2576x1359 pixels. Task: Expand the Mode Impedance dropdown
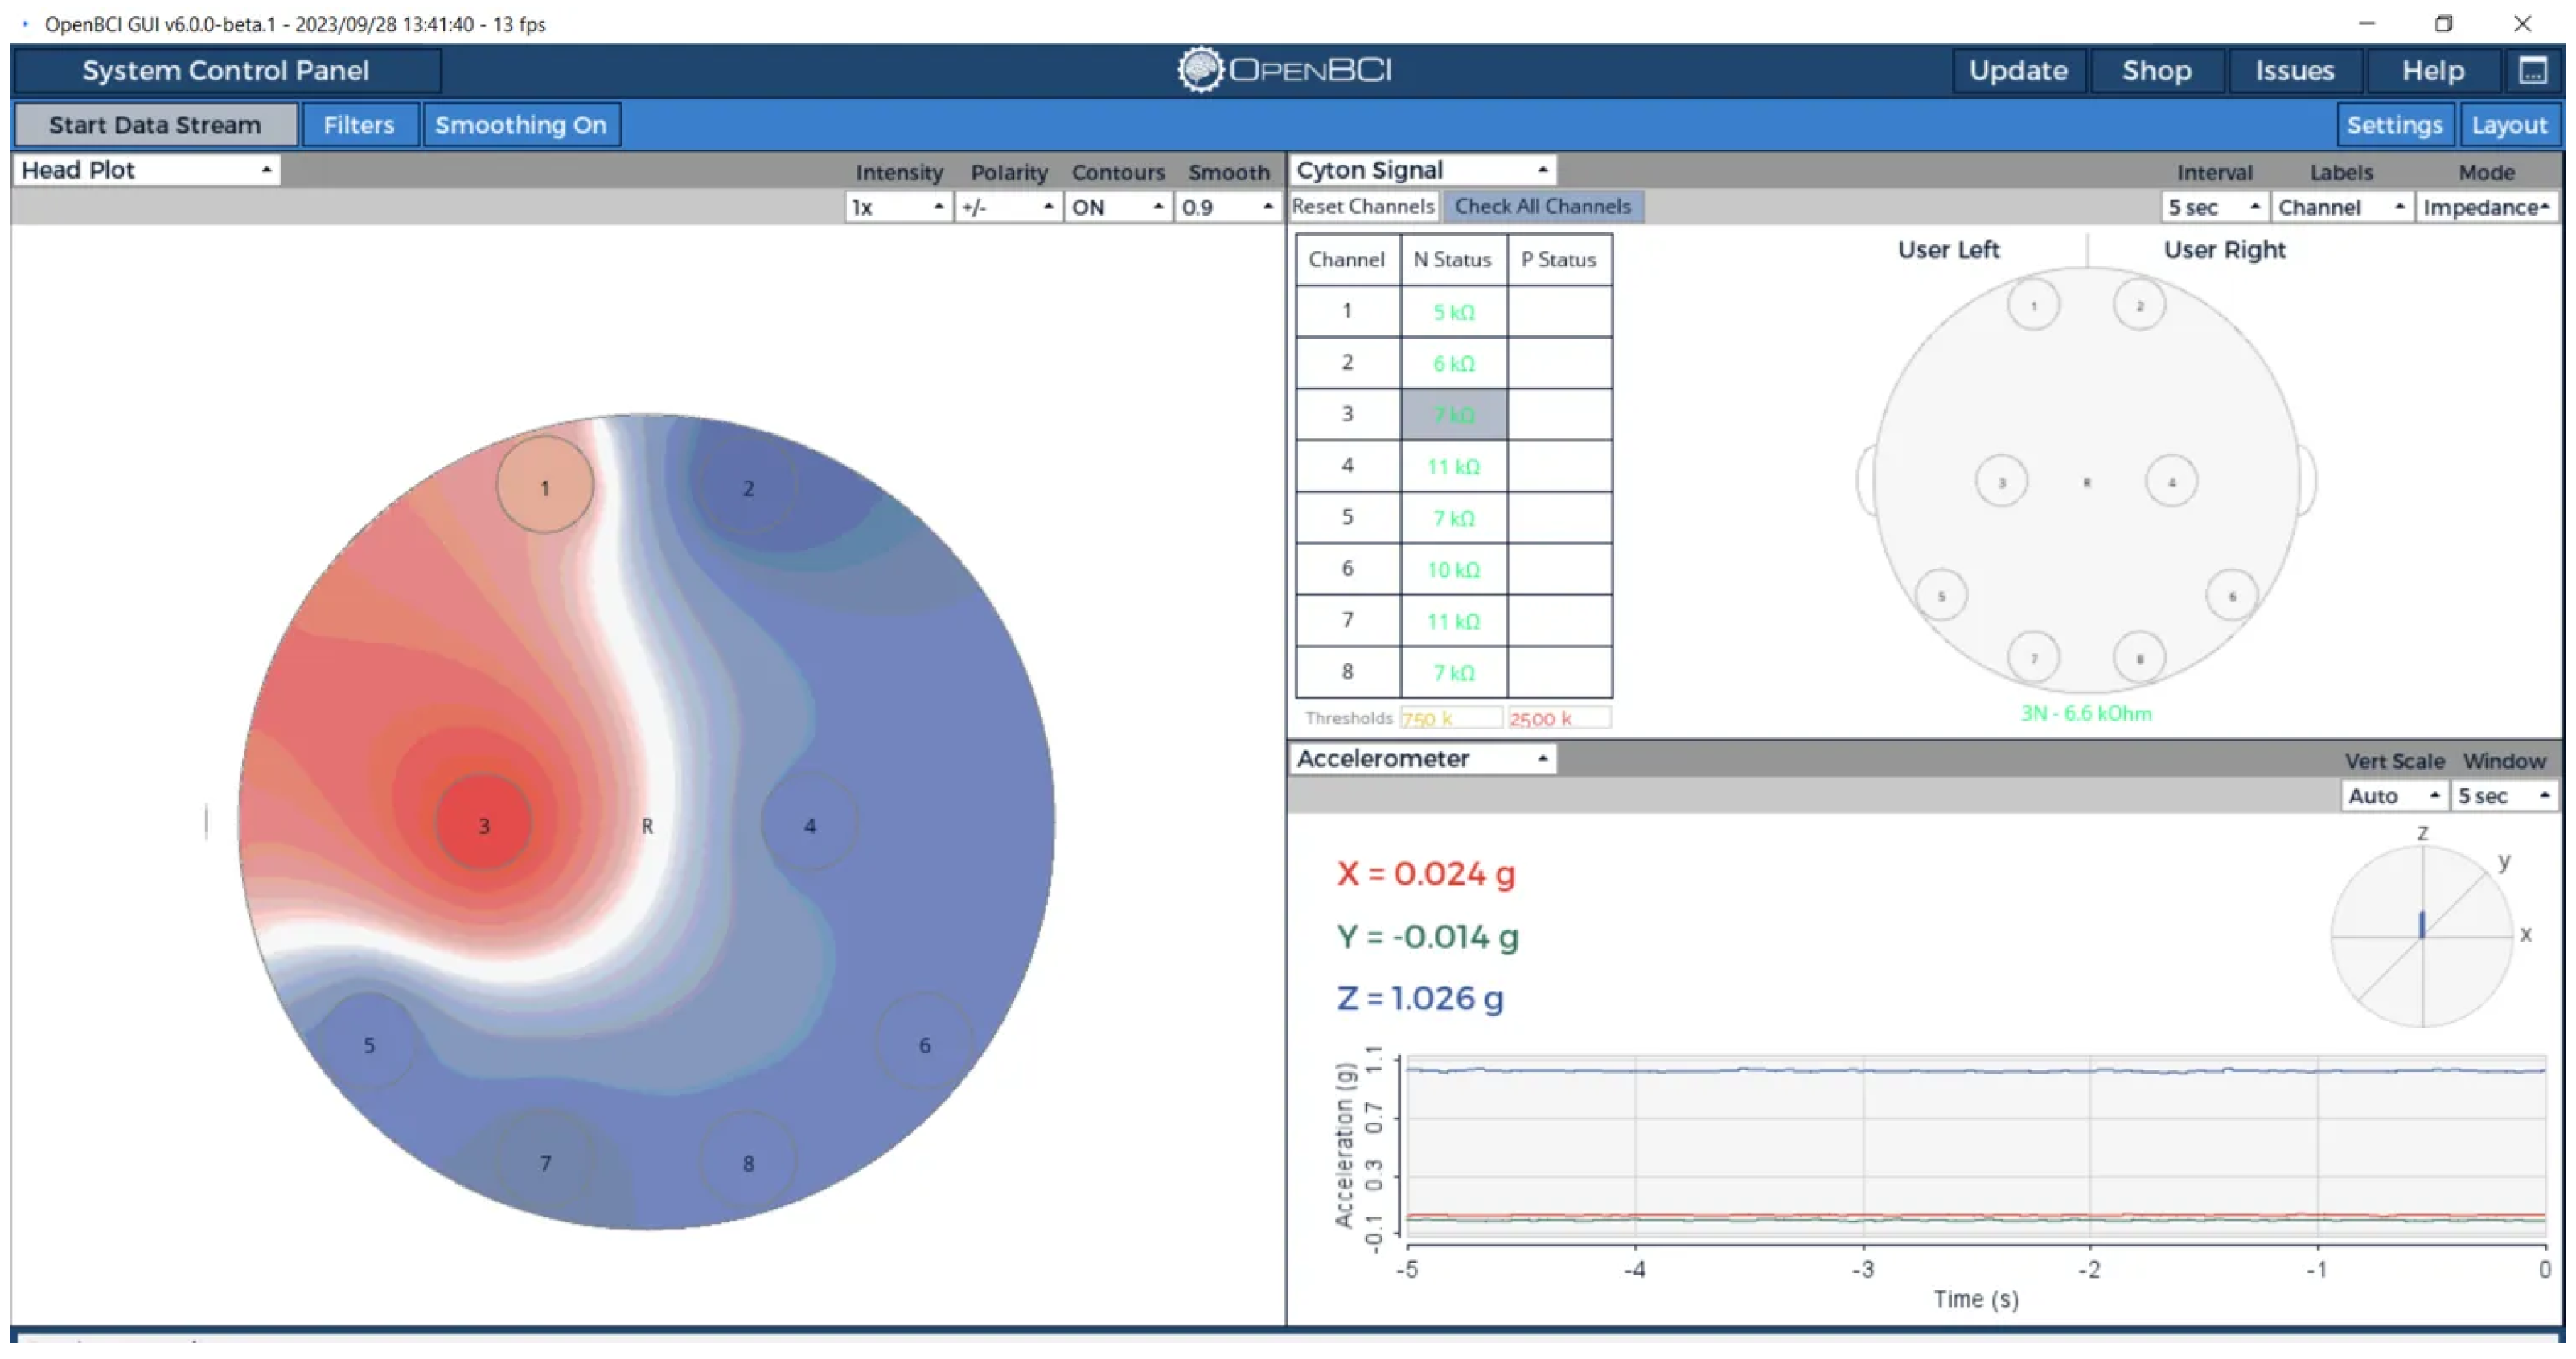[x=2486, y=207]
